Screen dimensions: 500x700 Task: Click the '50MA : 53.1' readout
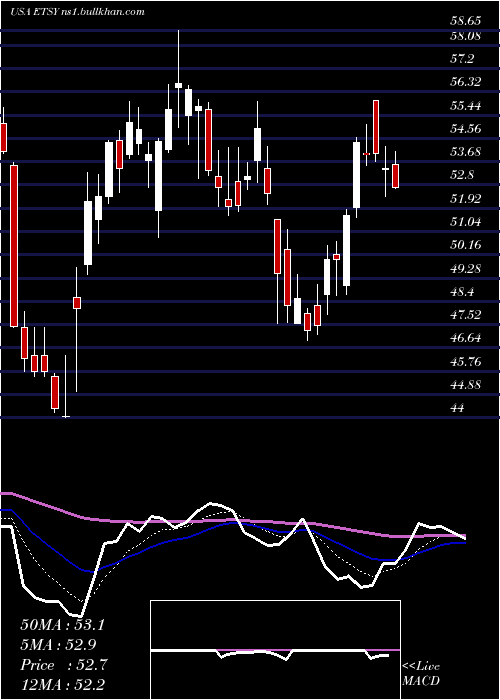pos(62,625)
